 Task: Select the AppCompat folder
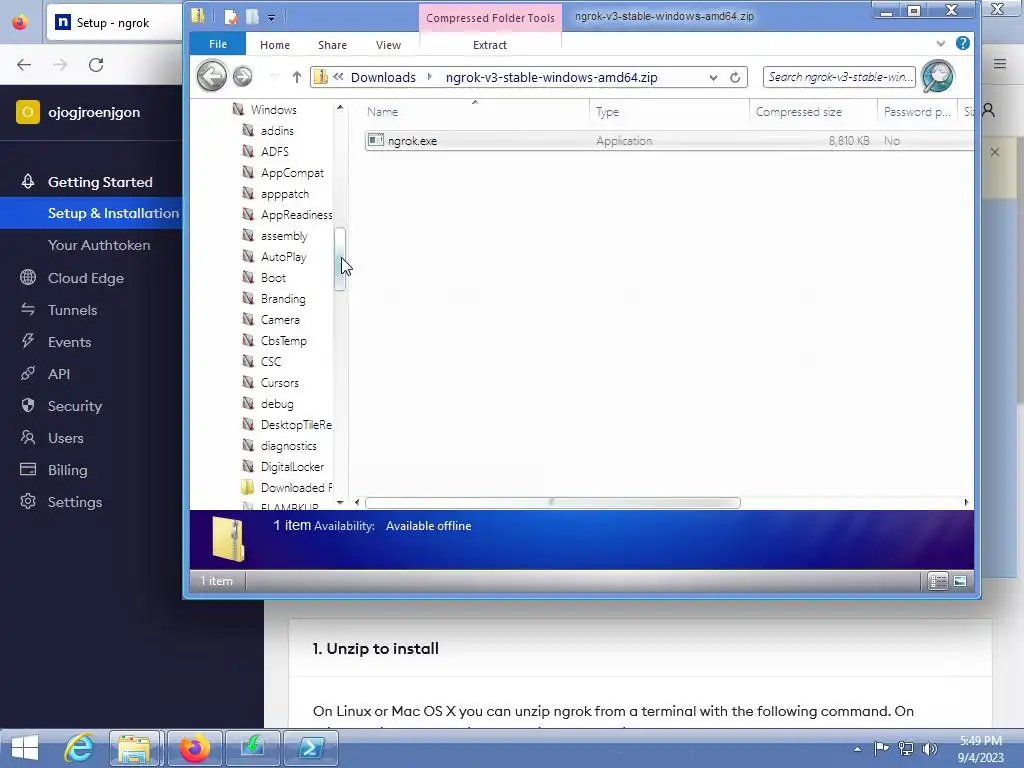point(292,173)
